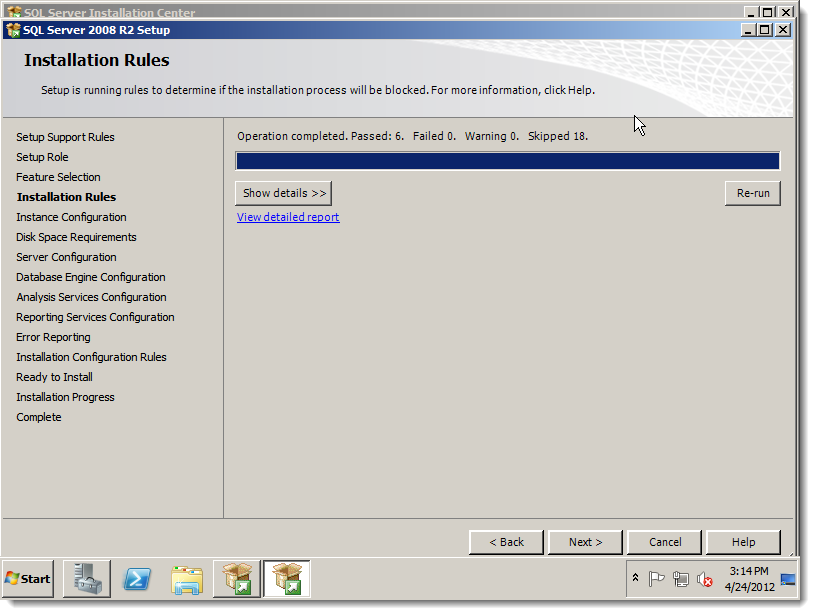Select Error Reporting step
The image size is (815, 615).
[54, 337]
